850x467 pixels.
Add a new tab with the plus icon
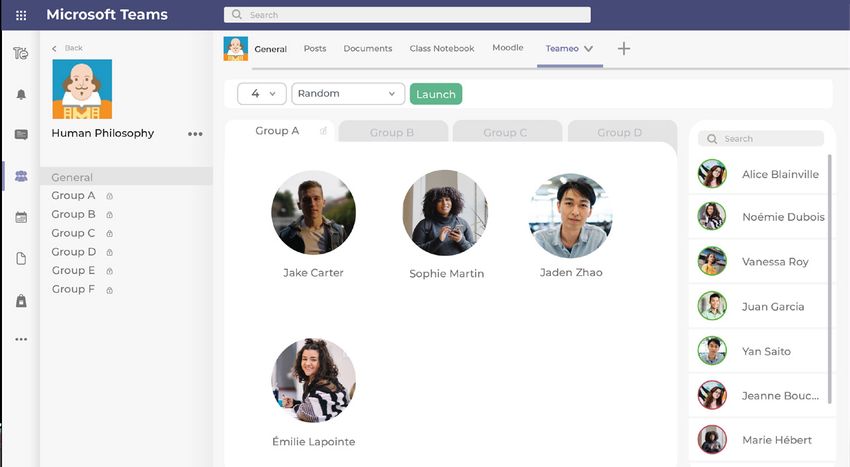tap(624, 48)
